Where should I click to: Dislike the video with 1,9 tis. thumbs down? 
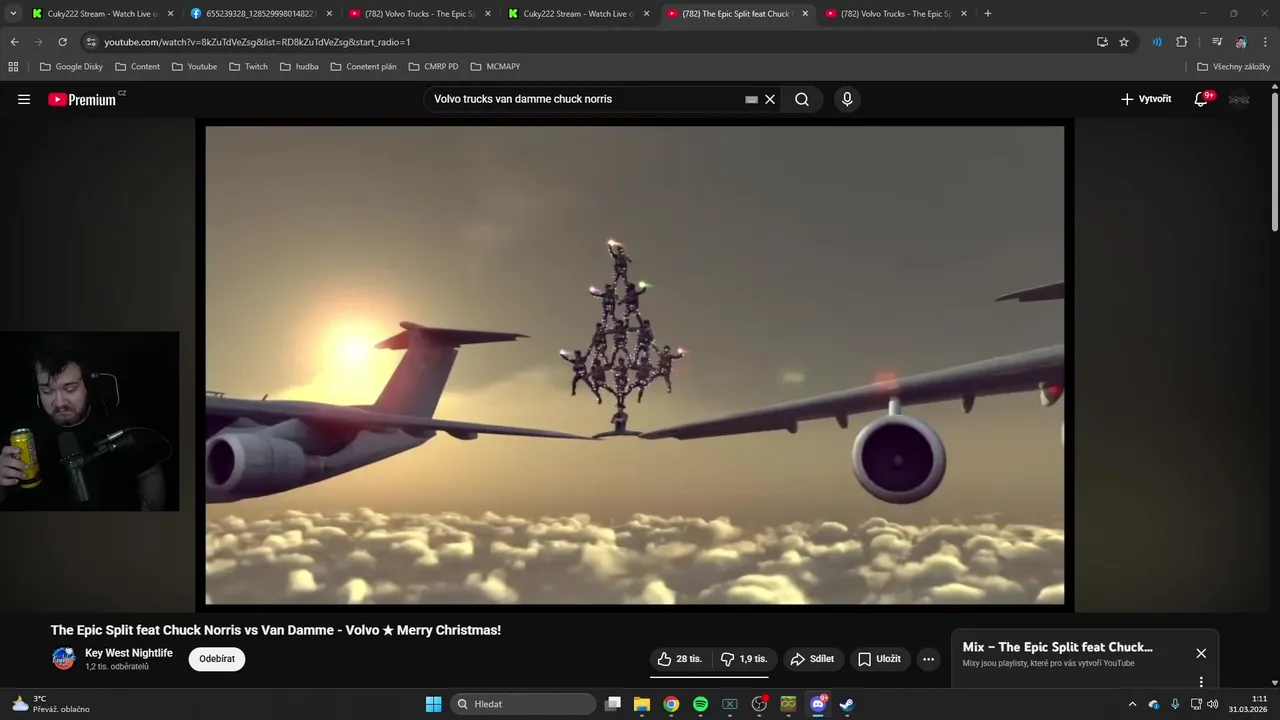point(744,659)
